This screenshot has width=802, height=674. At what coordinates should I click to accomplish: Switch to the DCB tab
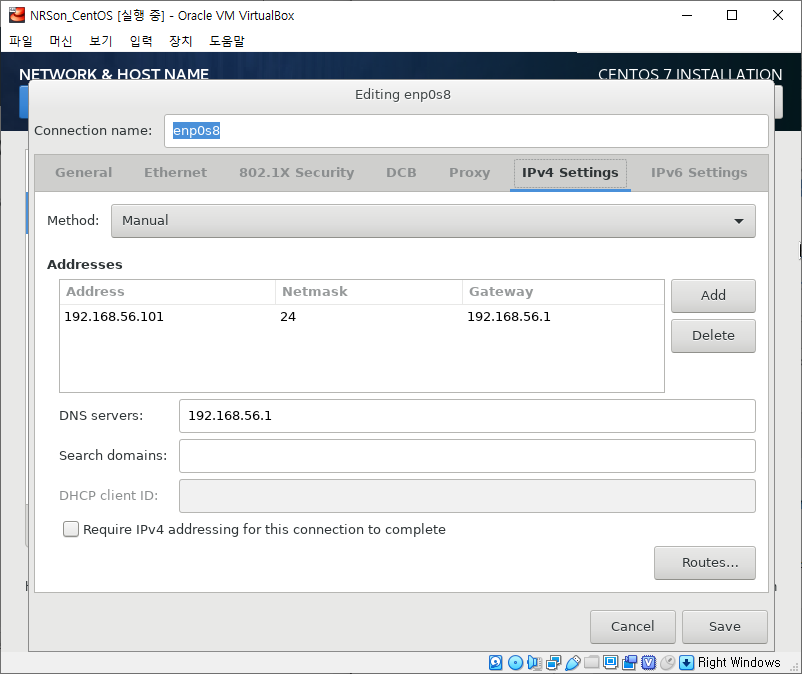(x=402, y=173)
